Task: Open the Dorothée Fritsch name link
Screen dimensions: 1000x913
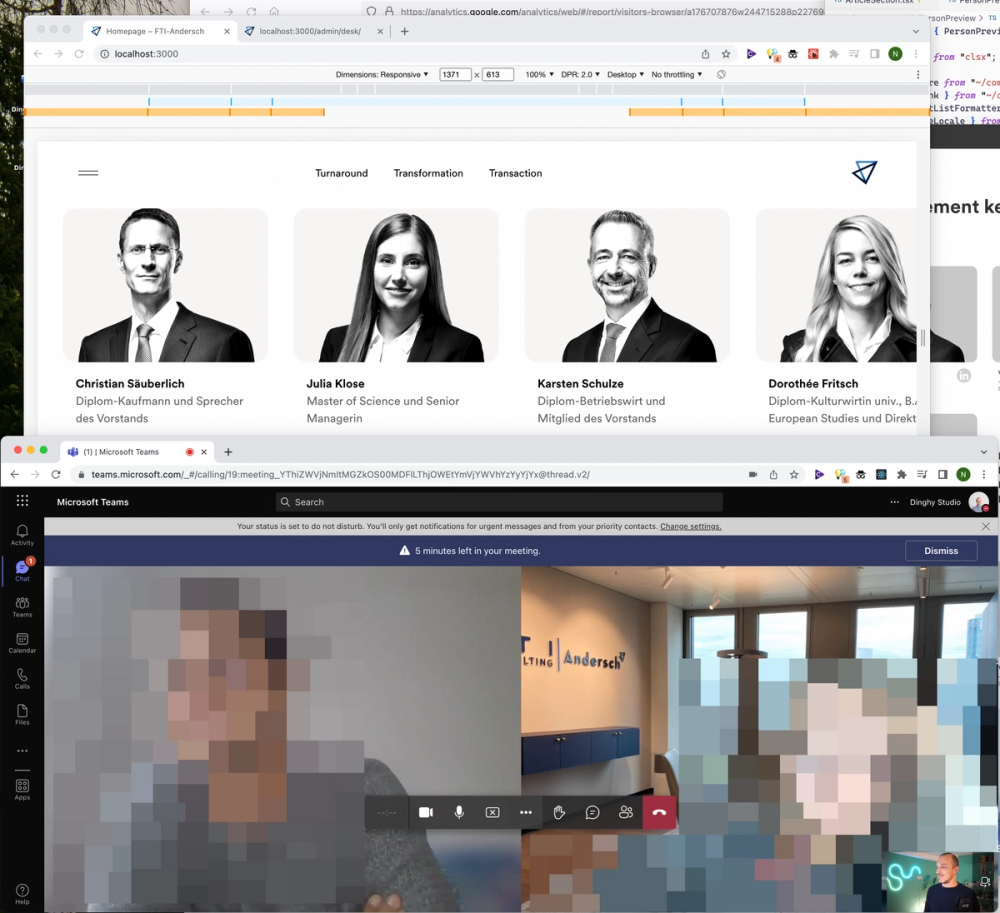Action: click(813, 384)
